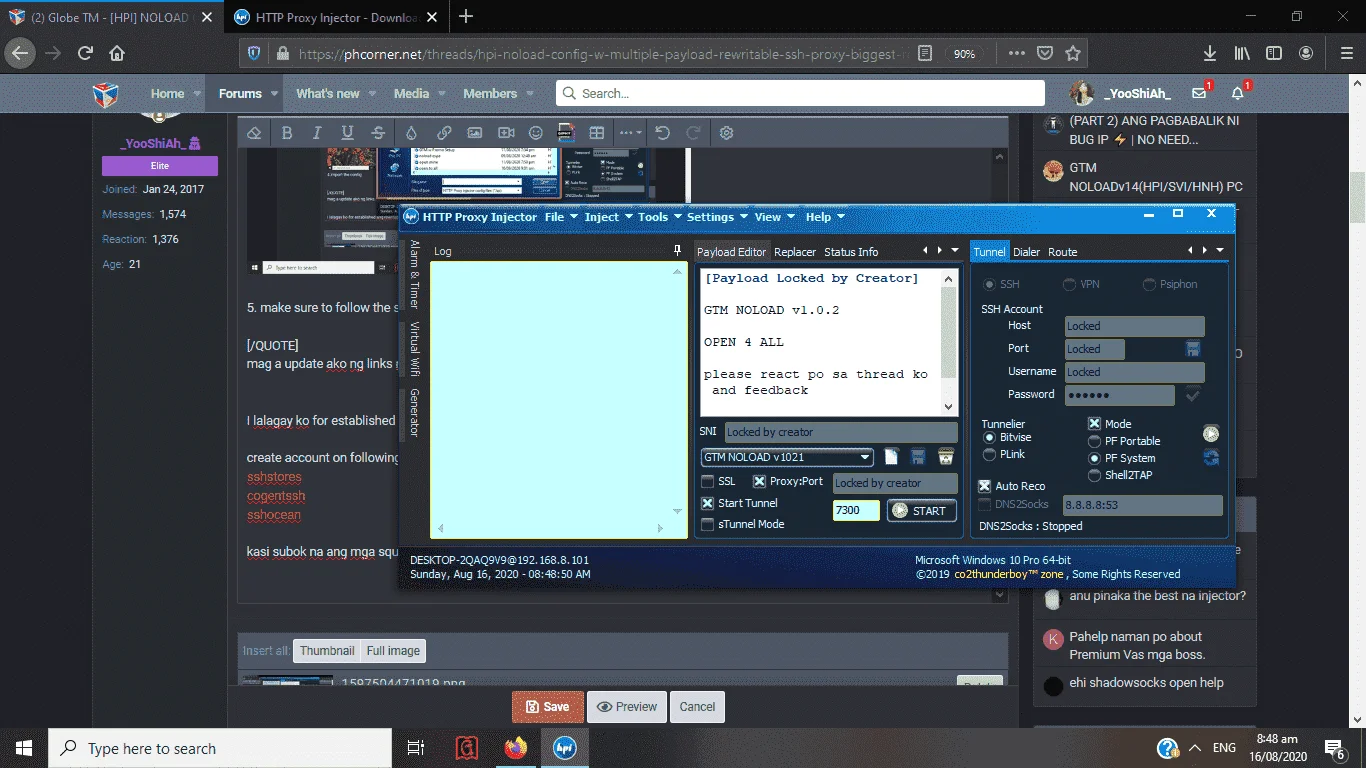Image resolution: width=1366 pixels, height=768 pixels.
Task: Select the PLink tunnelier radio button
Action: point(990,454)
